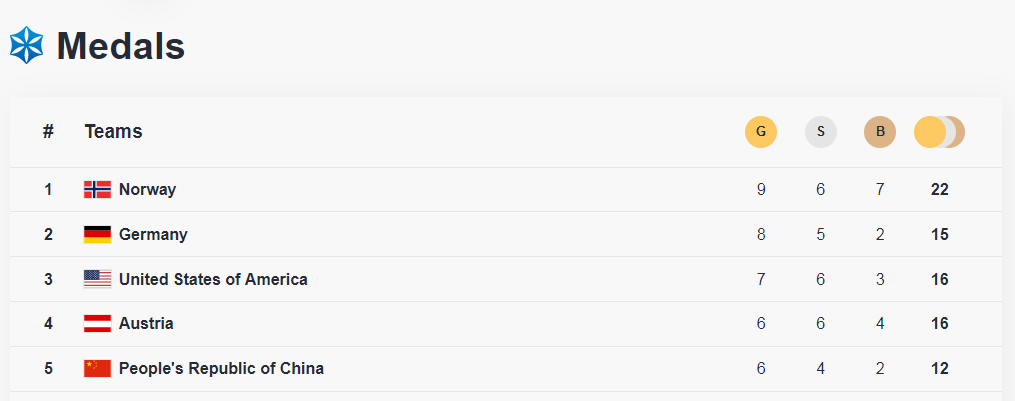Image resolution: width=1015 pixels, height=401 pixels.
Task: Click the Germany flag icon
Action: [x=97, y=235]
